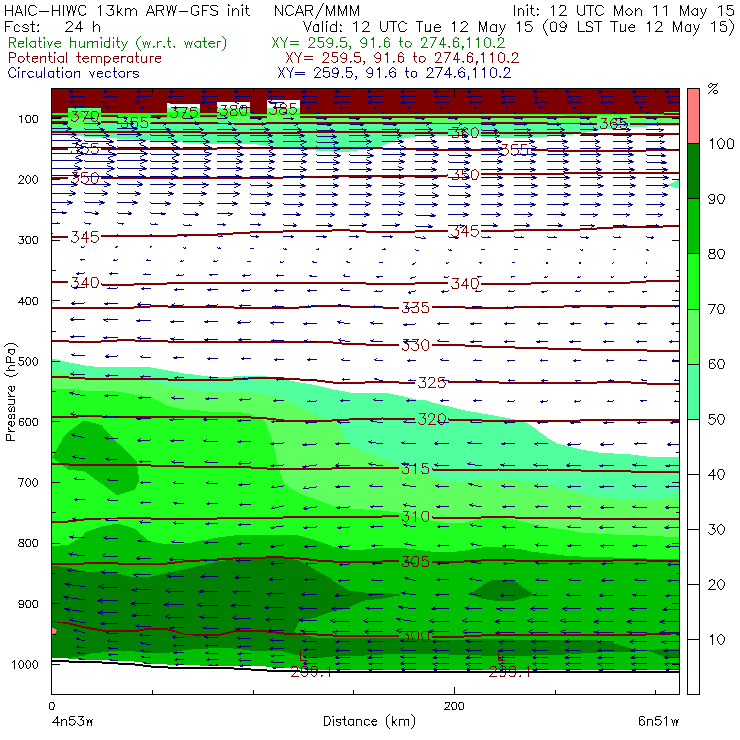This screenshot has height=740, width=740.
Task: Click the red 'Potential temperature' label
Action: point(84,58)
